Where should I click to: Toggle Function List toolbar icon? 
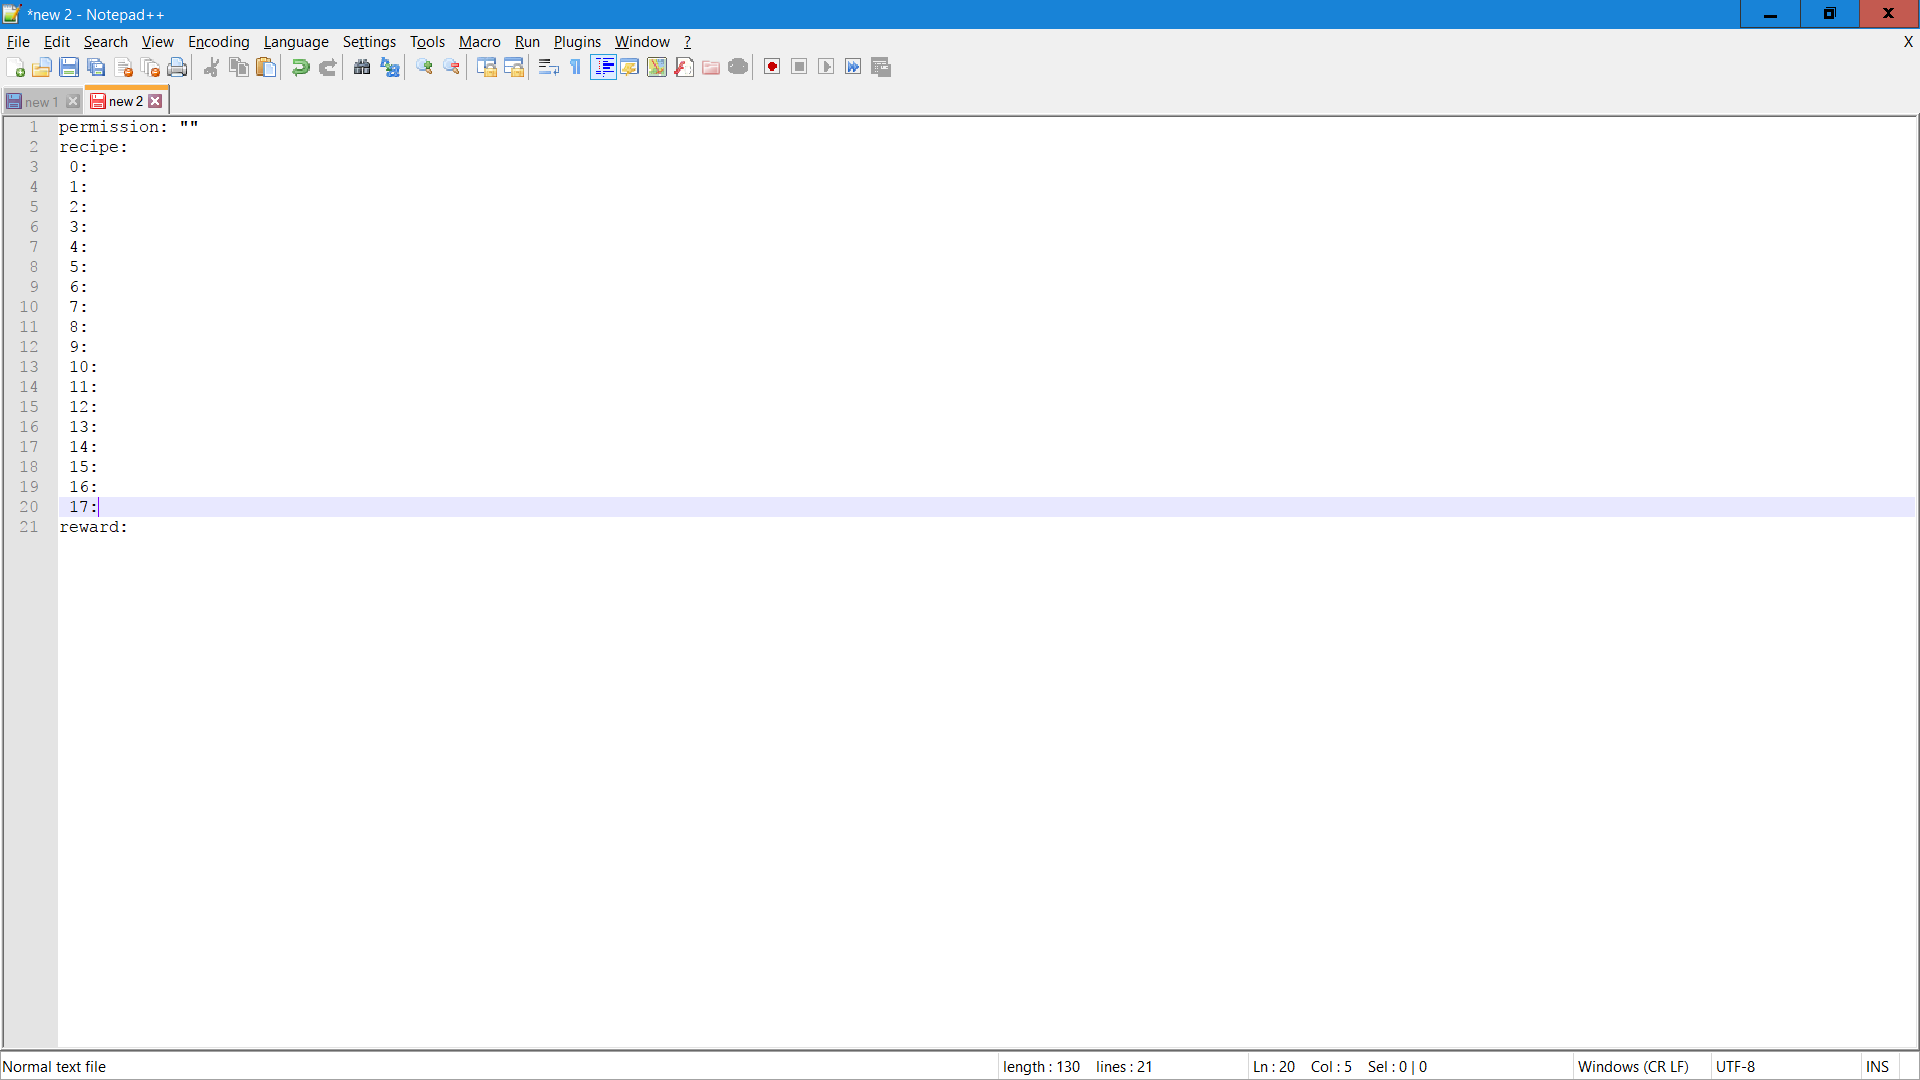click(683, 67)
